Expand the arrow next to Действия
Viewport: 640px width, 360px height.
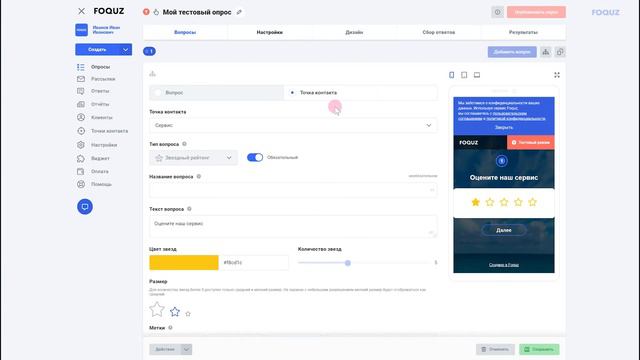[186, 349]
